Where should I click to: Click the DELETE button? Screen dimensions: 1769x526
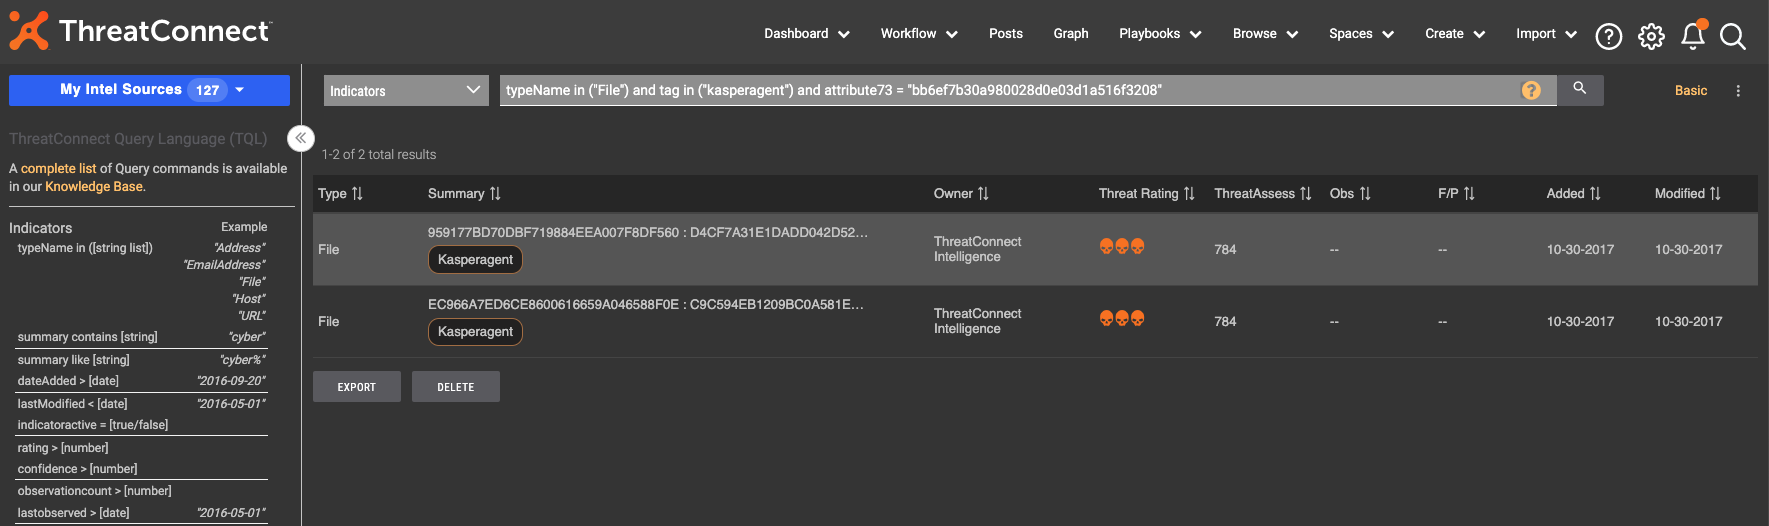456,387
